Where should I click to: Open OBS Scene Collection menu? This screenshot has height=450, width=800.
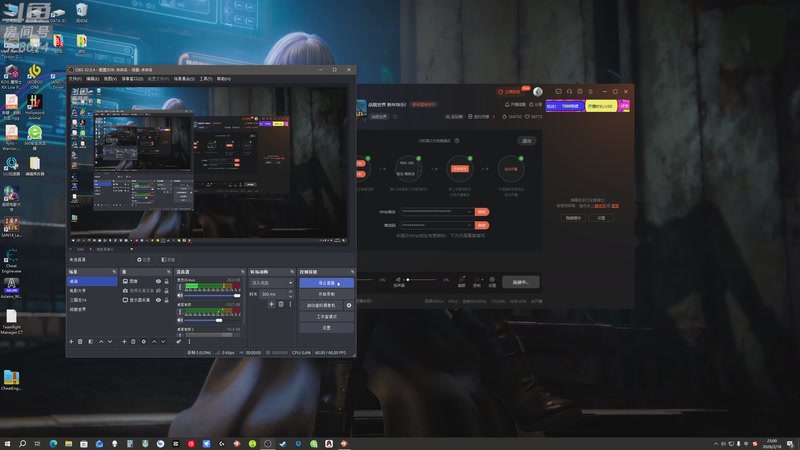point(184,79)
